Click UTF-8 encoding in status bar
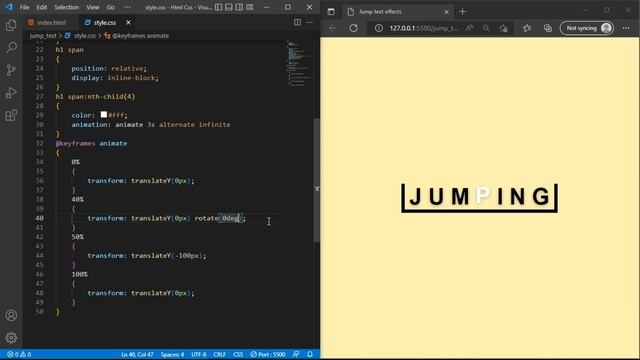640x360 pixels. (x=199, y=354)
